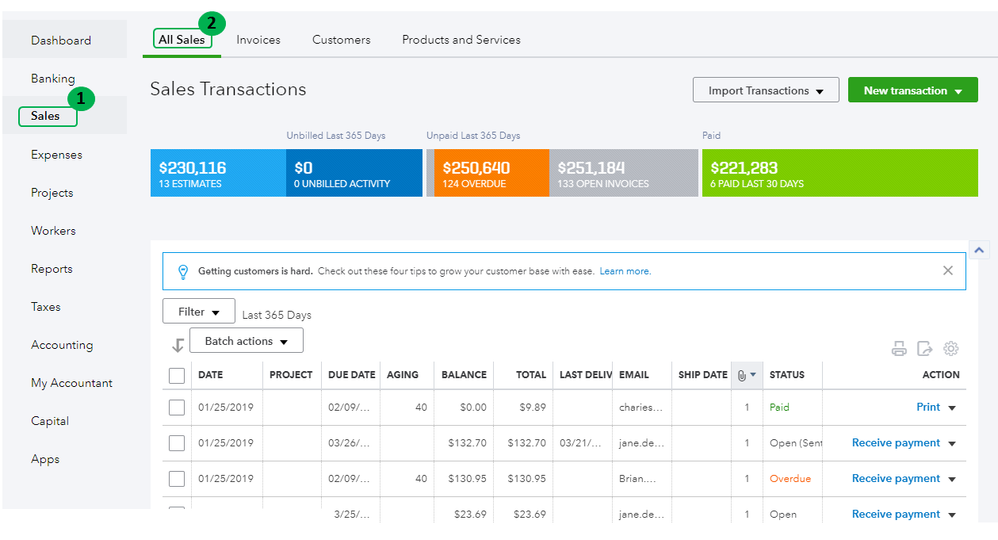
Task: Collapse the summary bar with the up chevron
Action: click(x=979, y=250)
